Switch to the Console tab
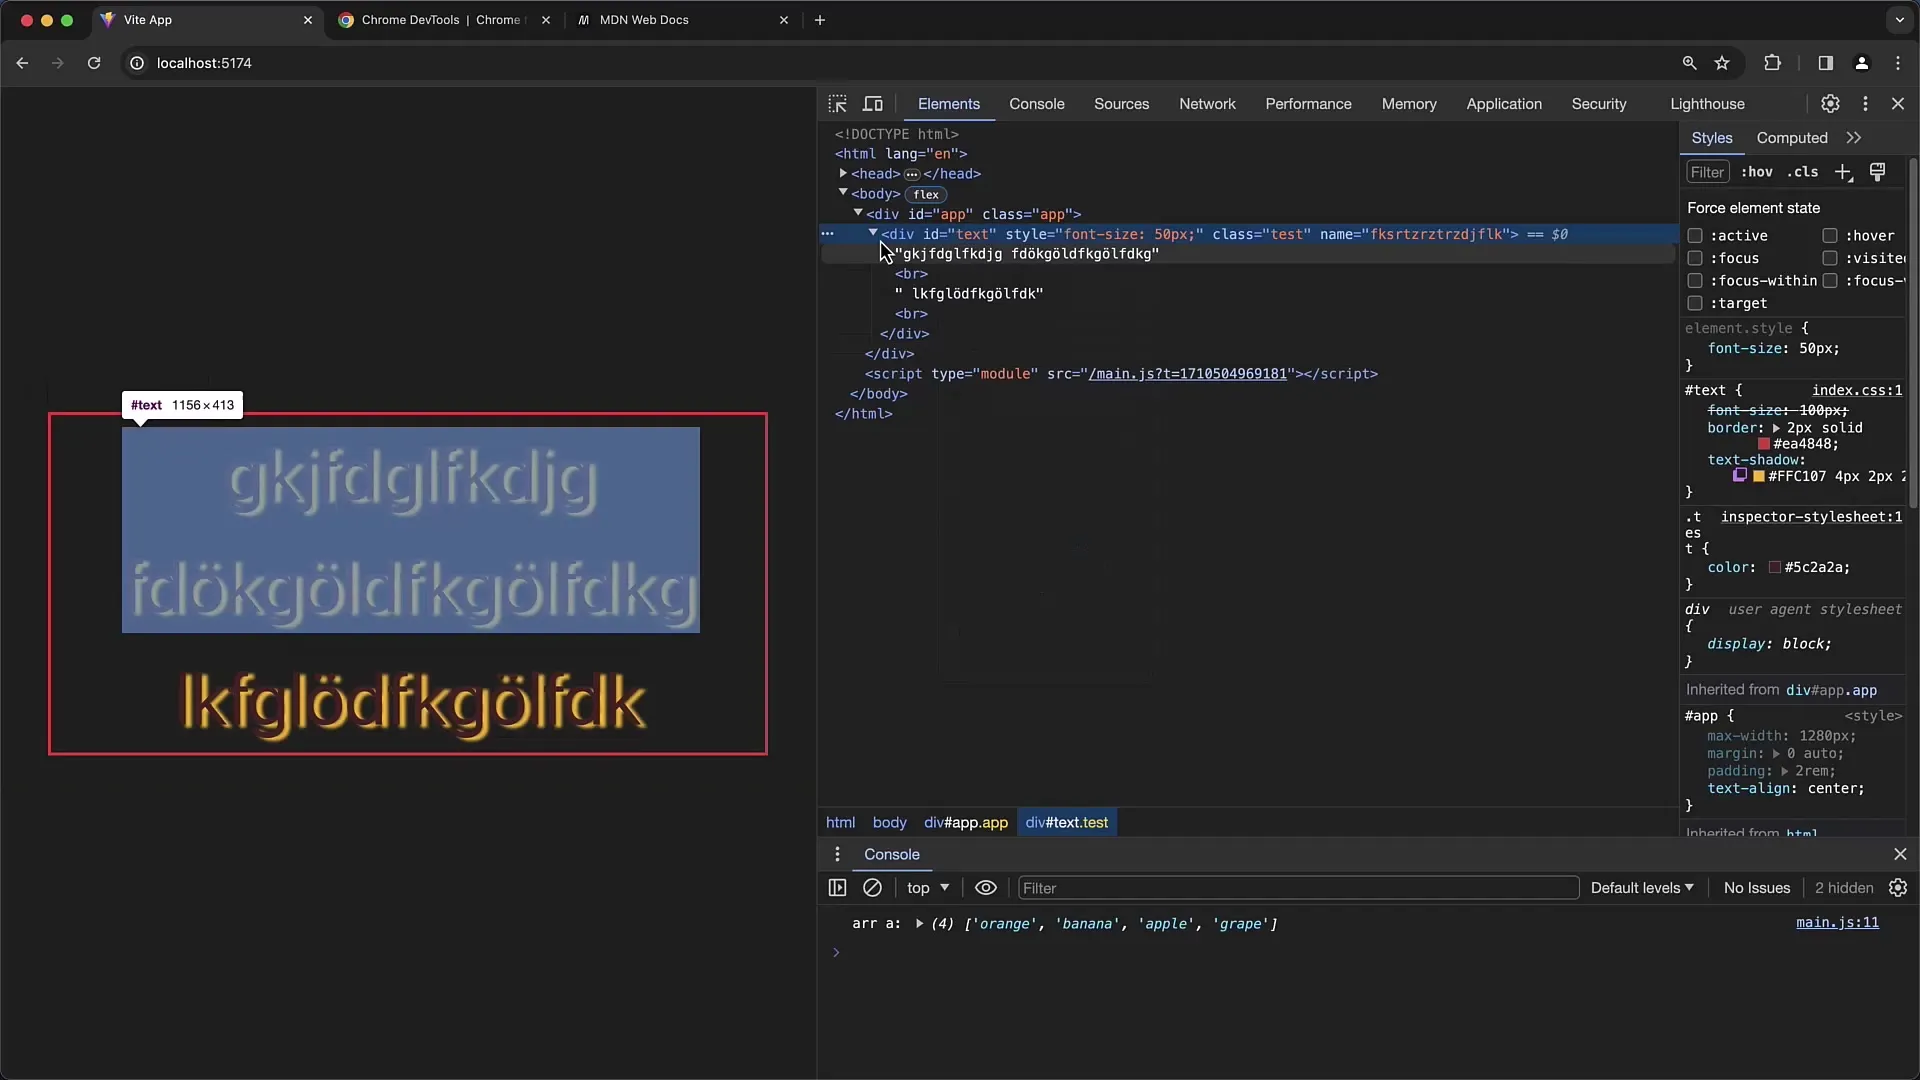Screen dimensions: 1920x1080 (1036, 104)
